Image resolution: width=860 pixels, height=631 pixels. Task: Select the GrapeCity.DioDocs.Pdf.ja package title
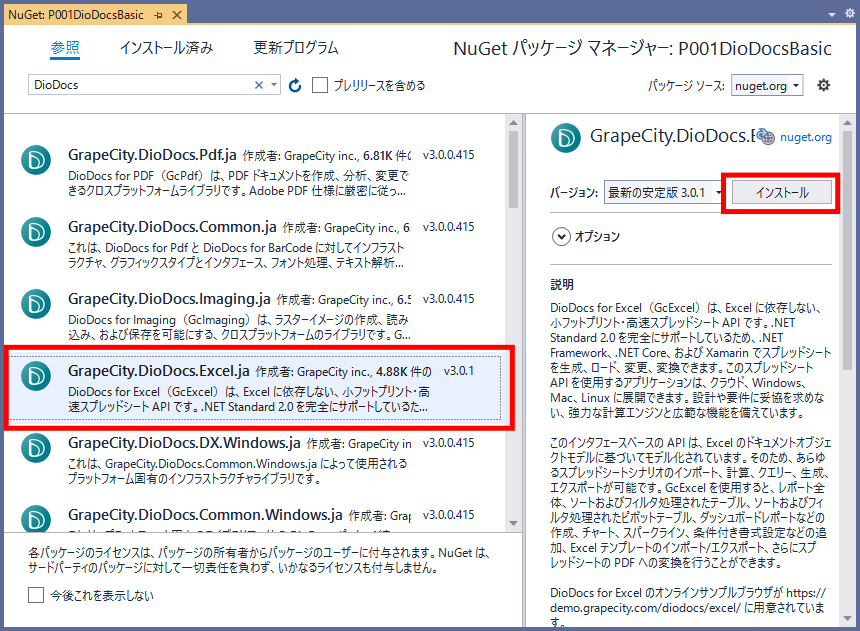152,155
